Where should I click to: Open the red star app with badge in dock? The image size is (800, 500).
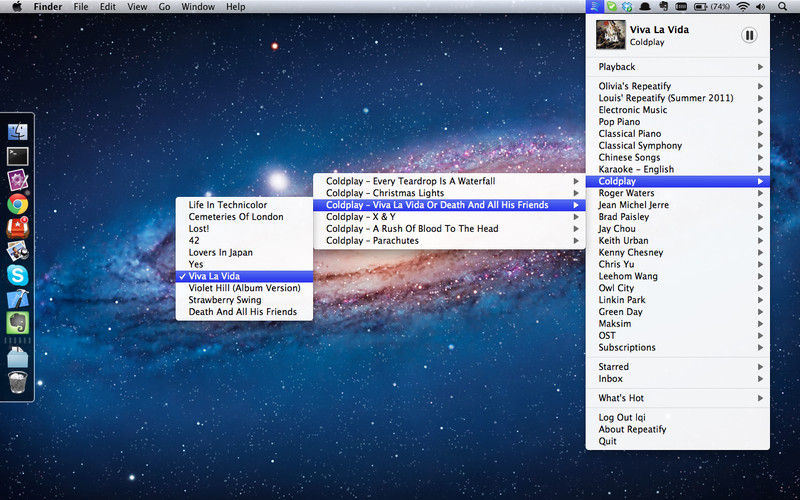[17, 228]
